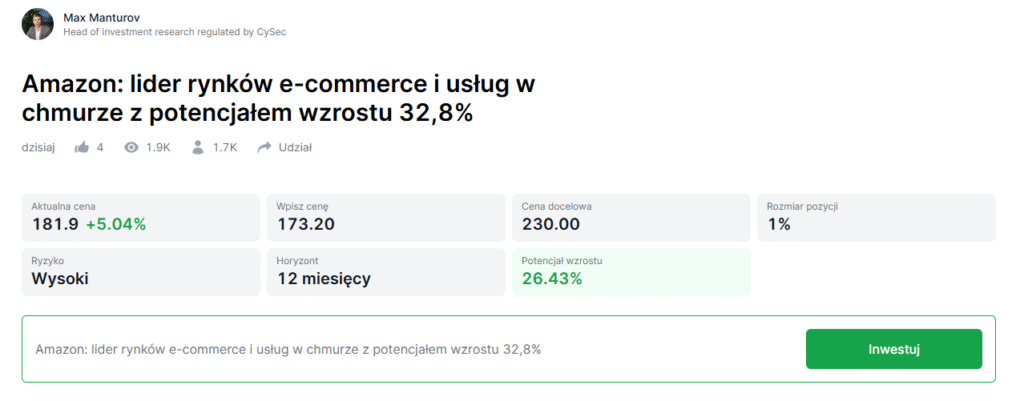Click the Head of investment research subtitle

pyautogui.click(x=174, y=31)
